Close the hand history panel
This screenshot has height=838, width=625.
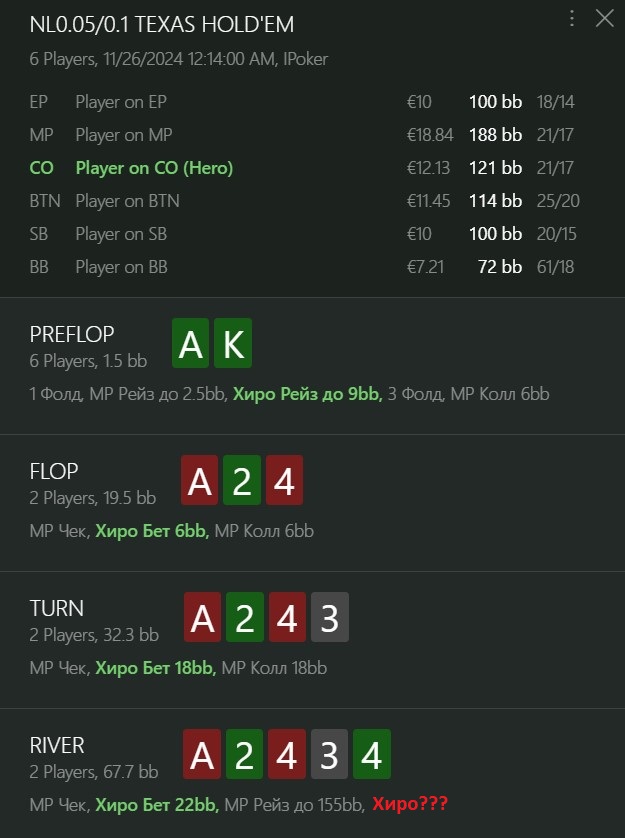click(x=604, y=18)
